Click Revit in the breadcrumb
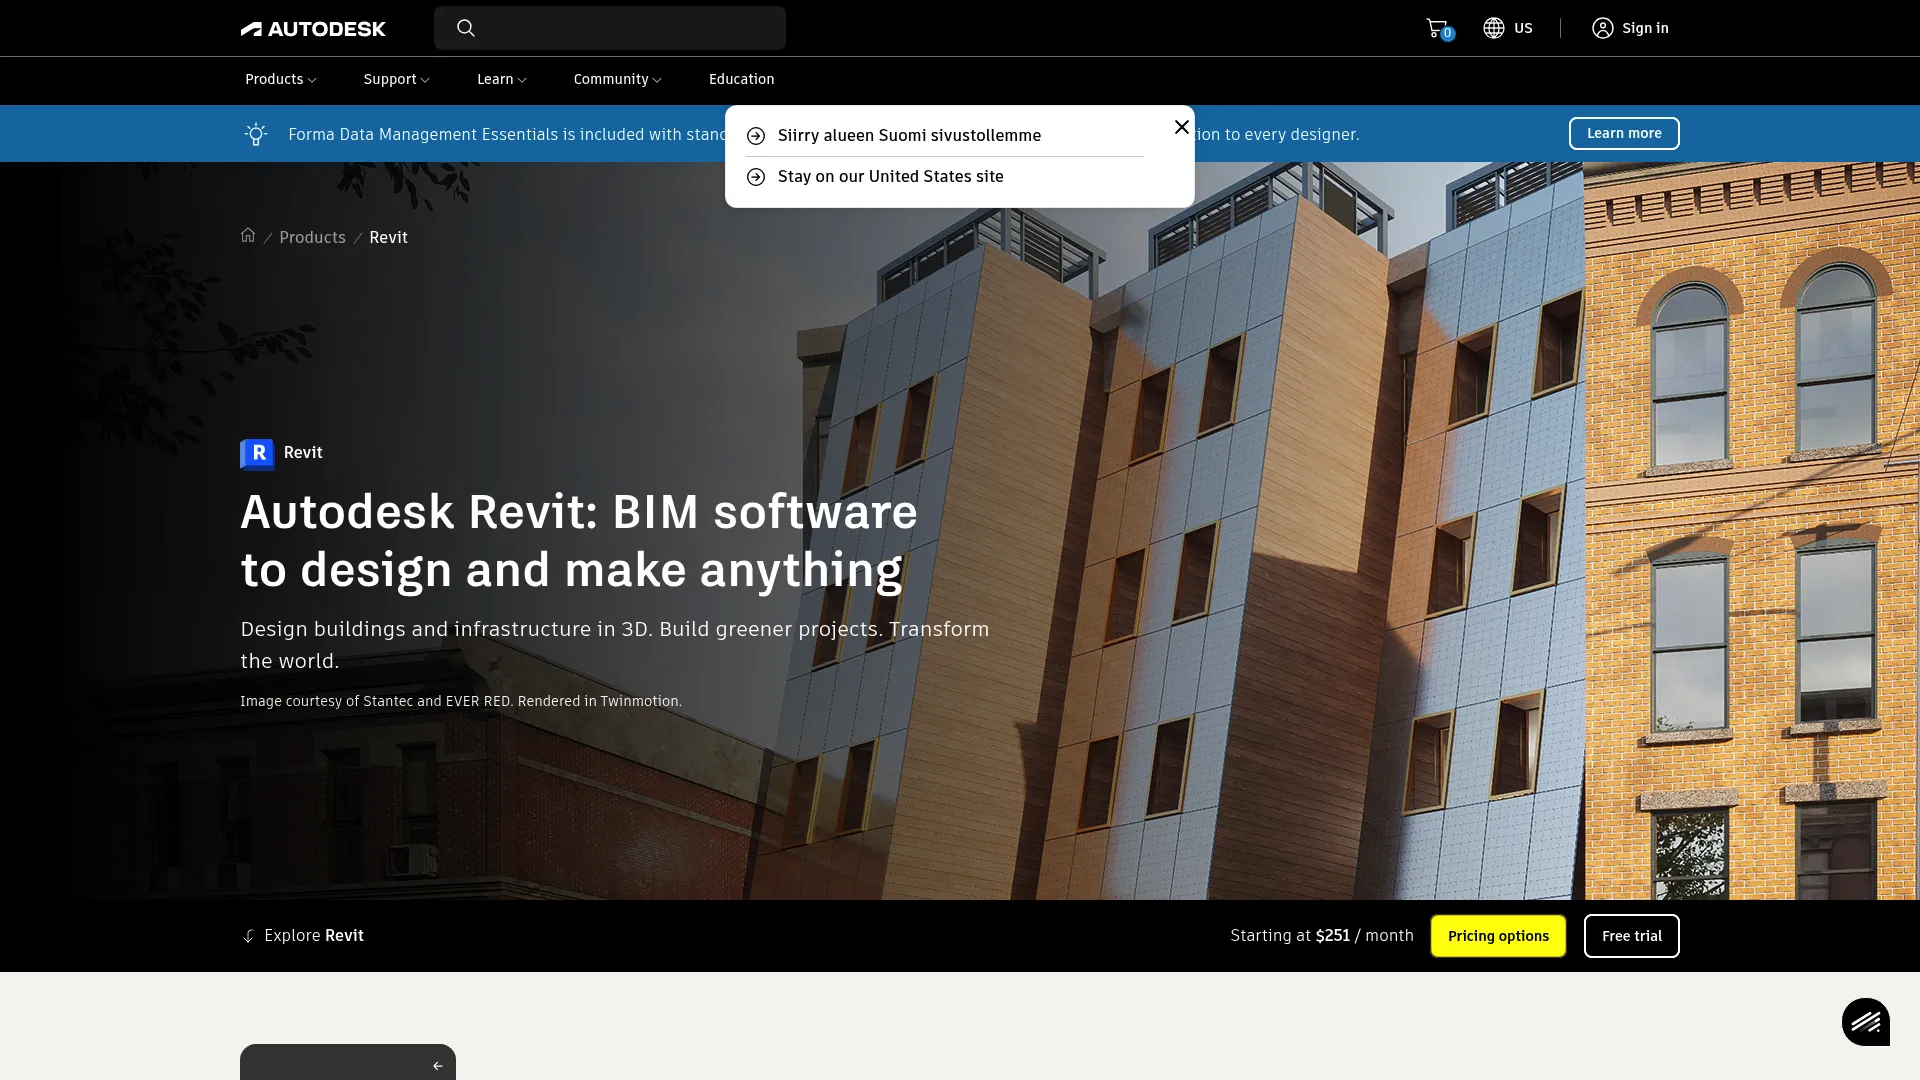Viewport: 1920px width, 1080px height. coord(388,237)
